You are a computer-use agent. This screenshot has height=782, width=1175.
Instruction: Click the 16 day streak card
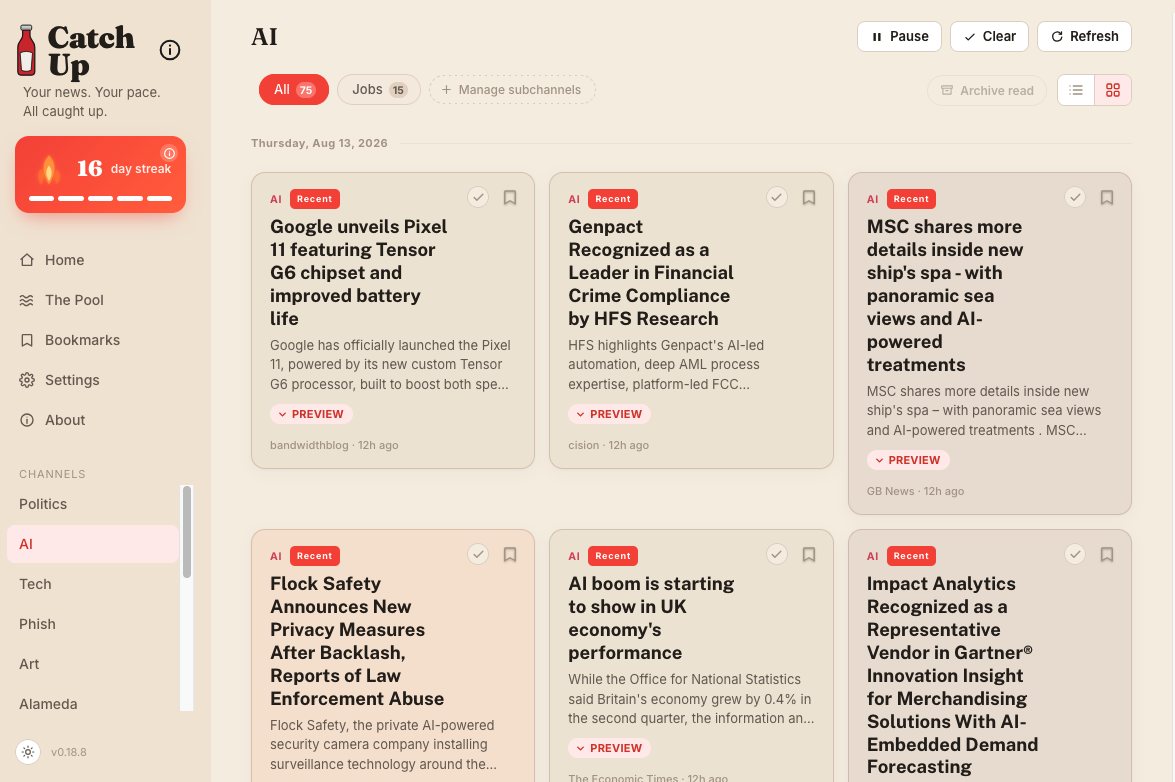pyautogui.click(x=100, y=175)
